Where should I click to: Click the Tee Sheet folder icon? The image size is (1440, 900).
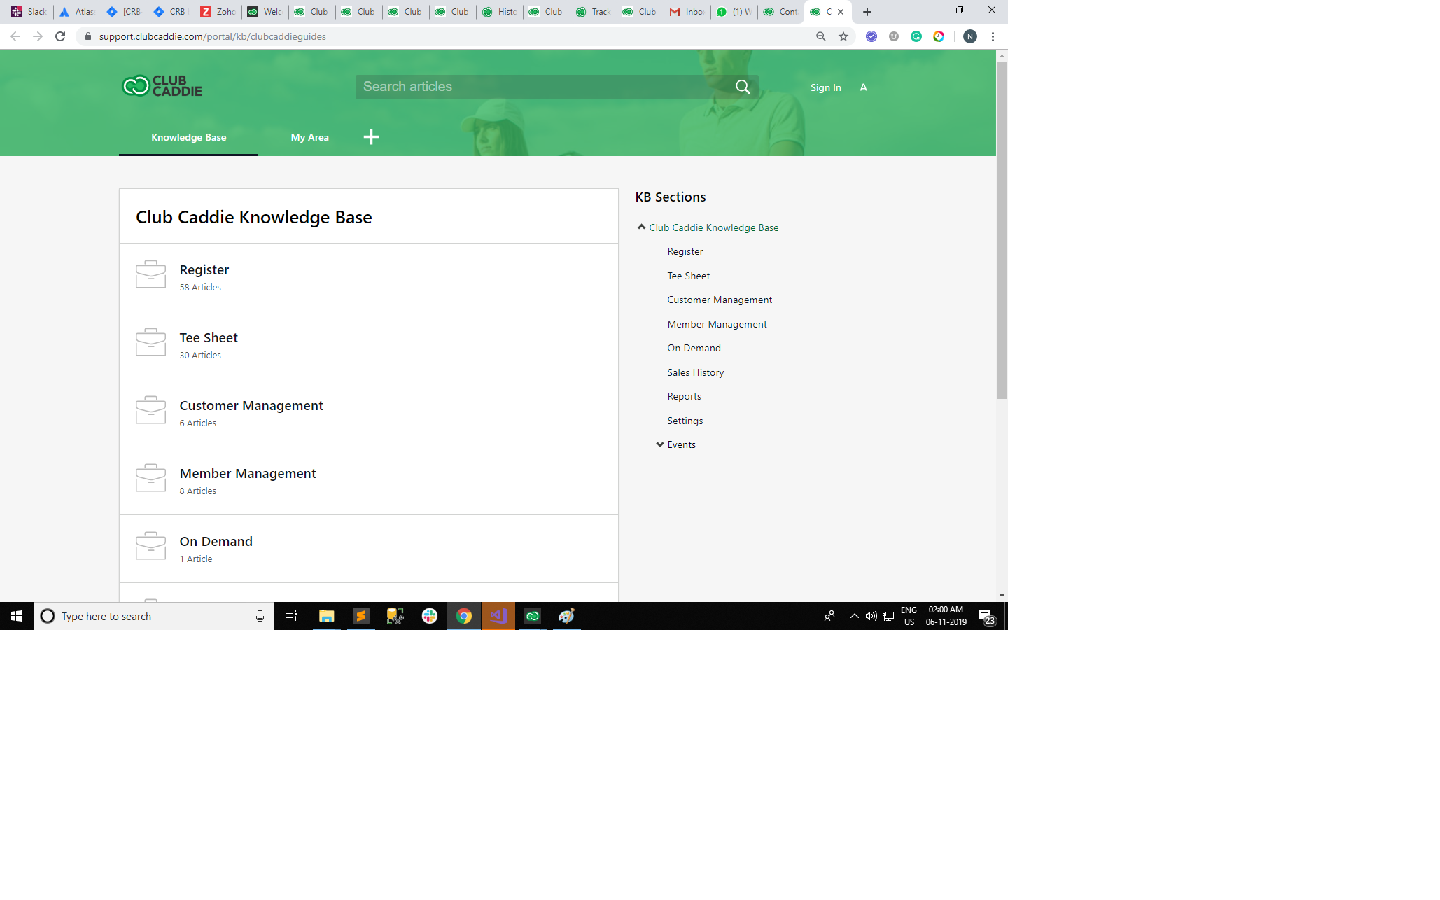tap(151, 342)
